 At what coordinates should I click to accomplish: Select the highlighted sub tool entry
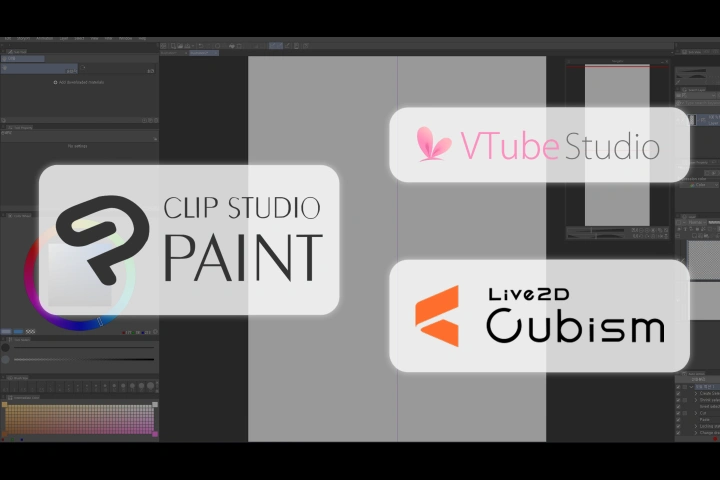click(39, 68)
